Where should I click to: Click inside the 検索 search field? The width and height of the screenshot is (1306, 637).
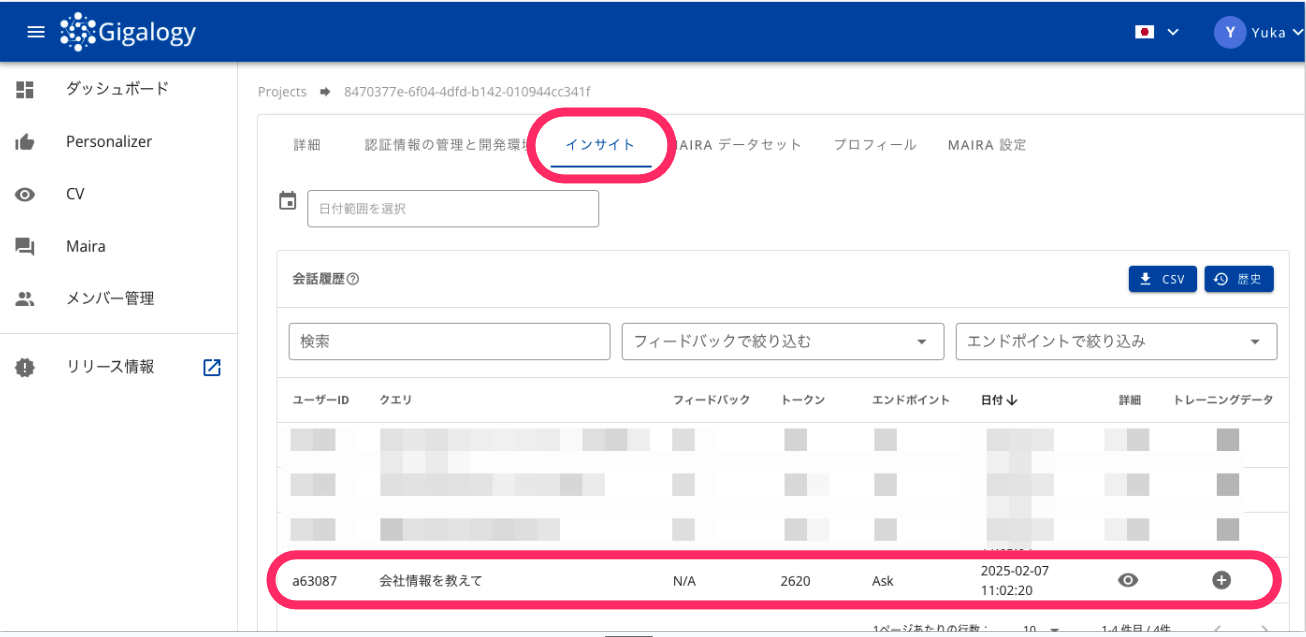pyautogui.click(x=449, y=341)
